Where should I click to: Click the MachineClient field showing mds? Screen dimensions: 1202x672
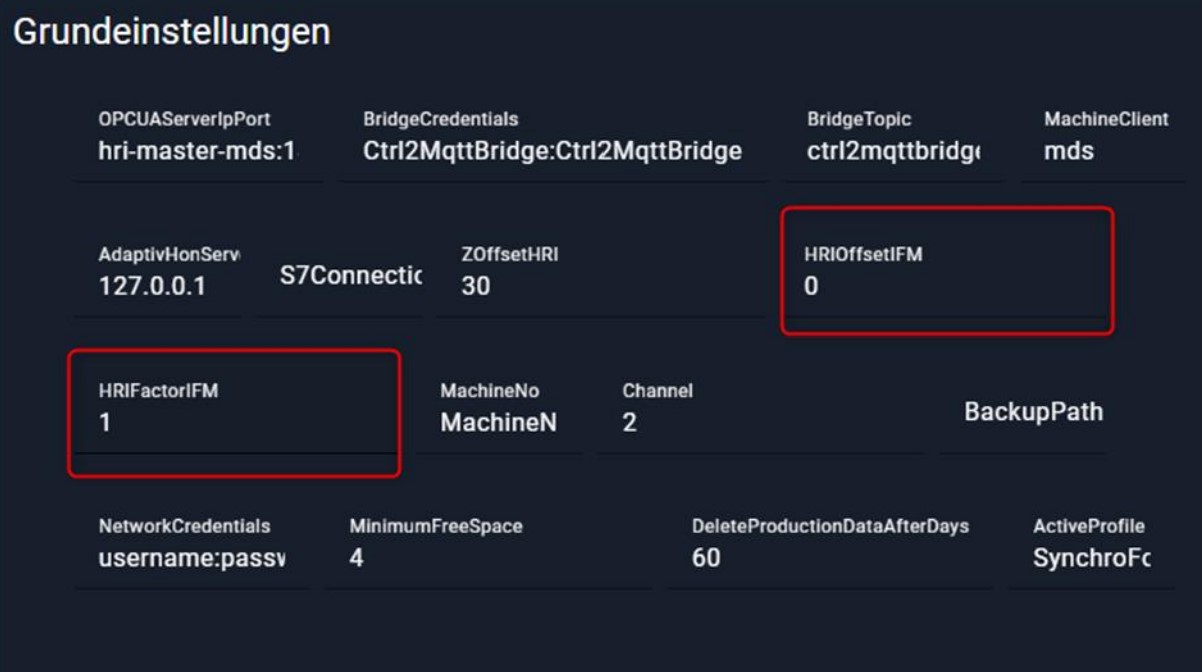[x=1100, y=152]
